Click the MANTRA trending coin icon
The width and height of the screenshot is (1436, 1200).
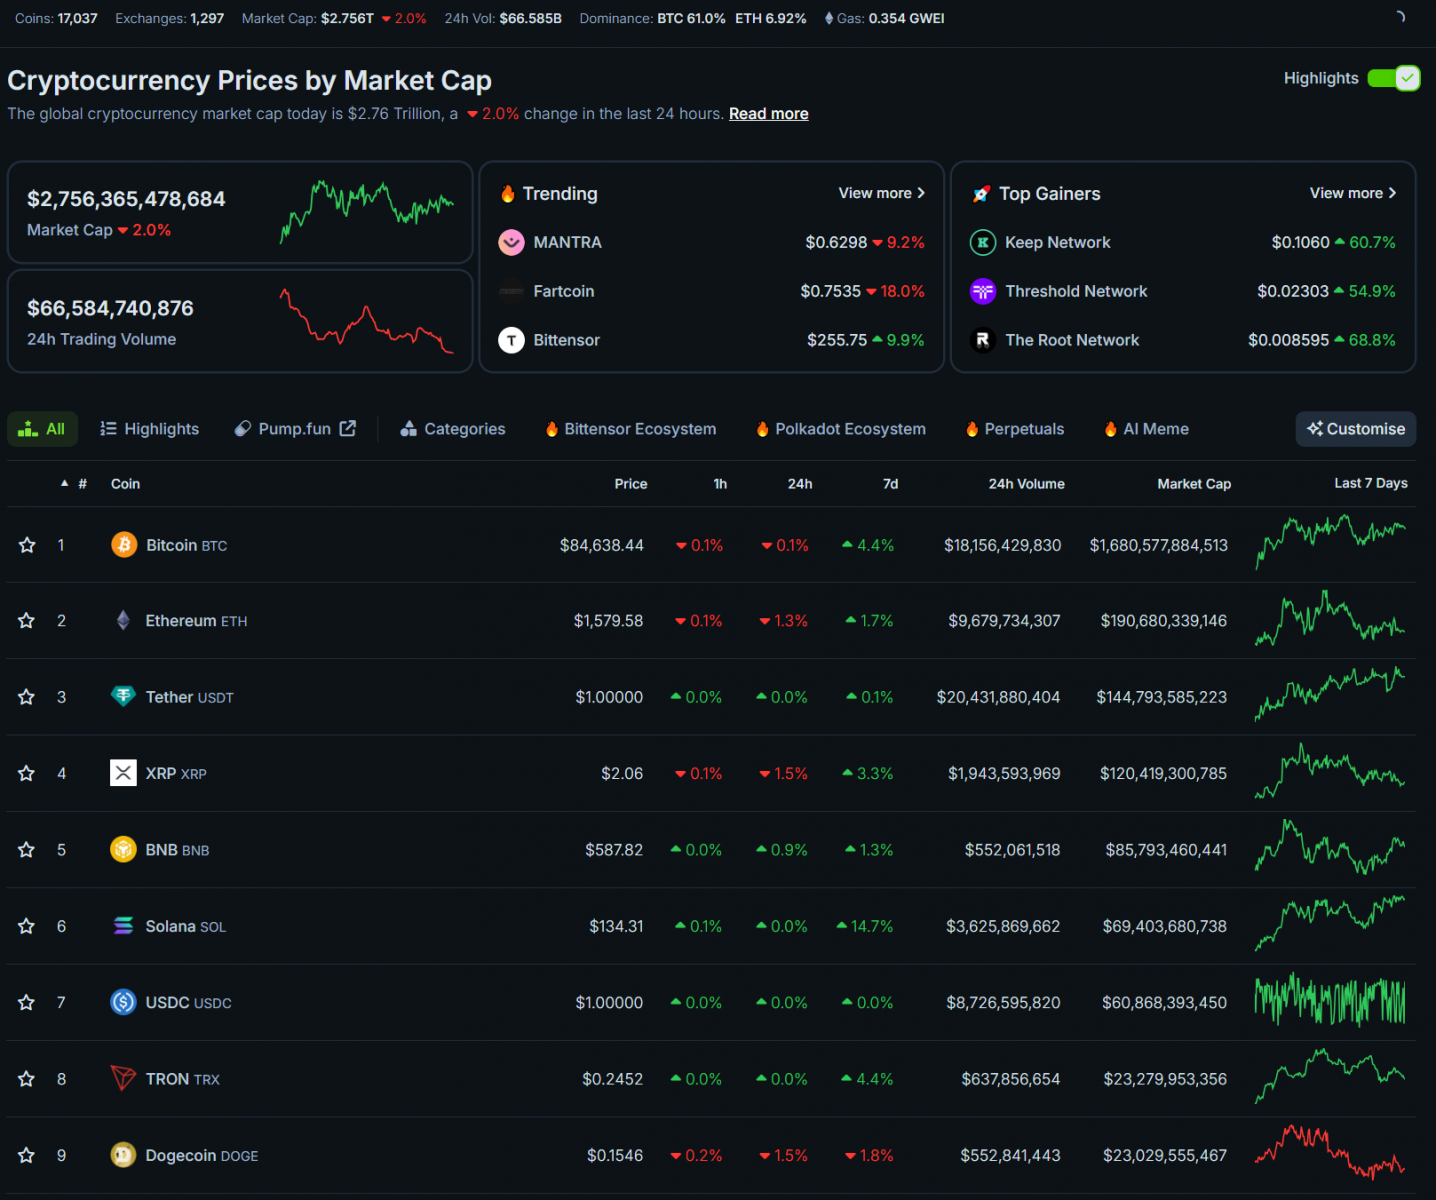click(x=511, y=242)
